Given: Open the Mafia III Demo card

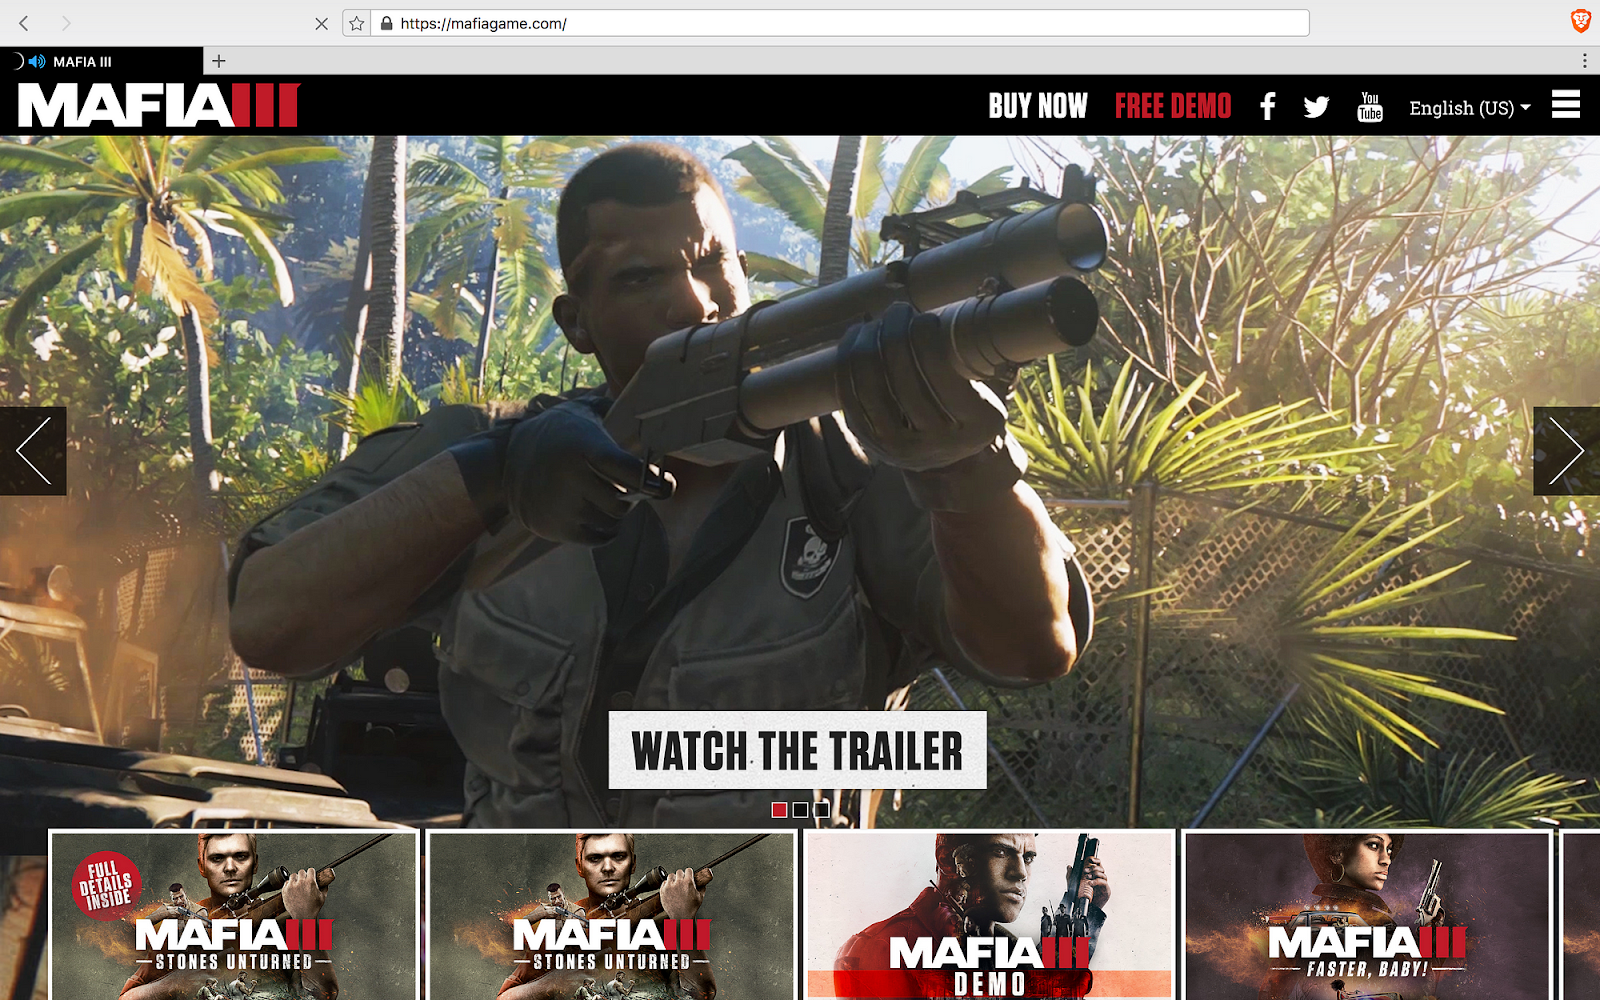Looking at the screenshot, I should [x=989, y=915].
